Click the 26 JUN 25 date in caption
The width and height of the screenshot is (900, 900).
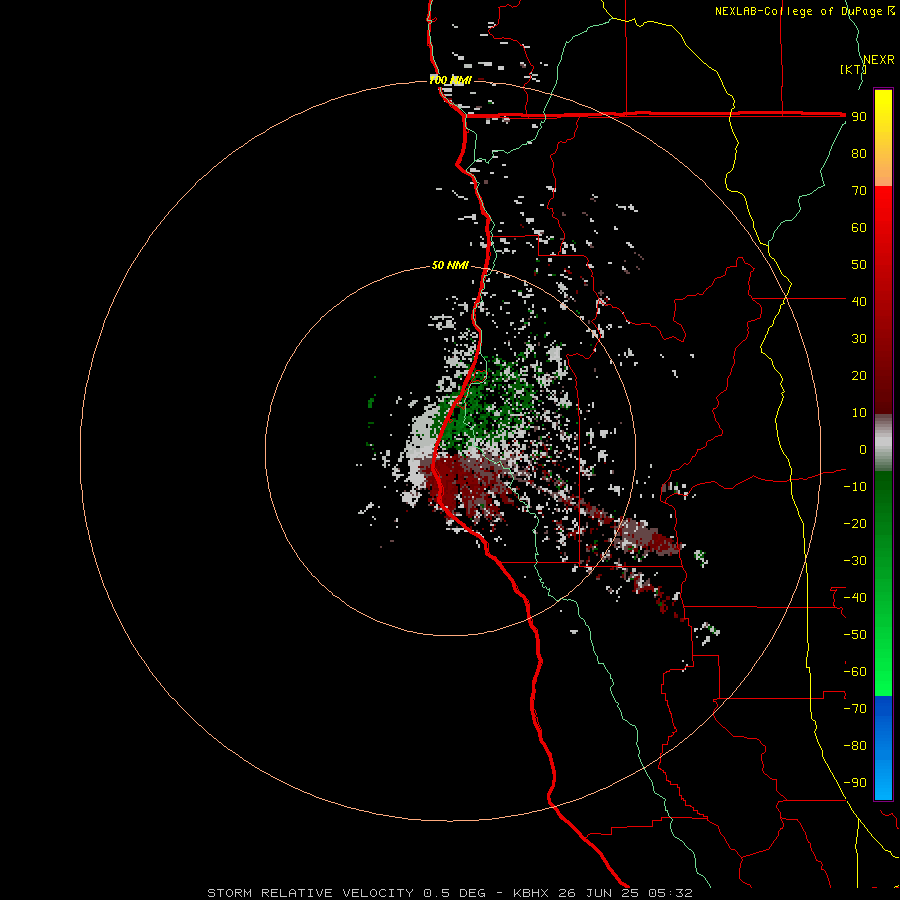(599, 893)
